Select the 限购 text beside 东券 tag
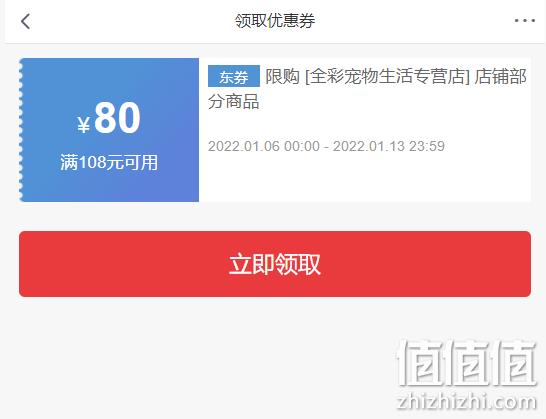The width and height of the screenshot is (546, 419). click(x=282, y=76)
